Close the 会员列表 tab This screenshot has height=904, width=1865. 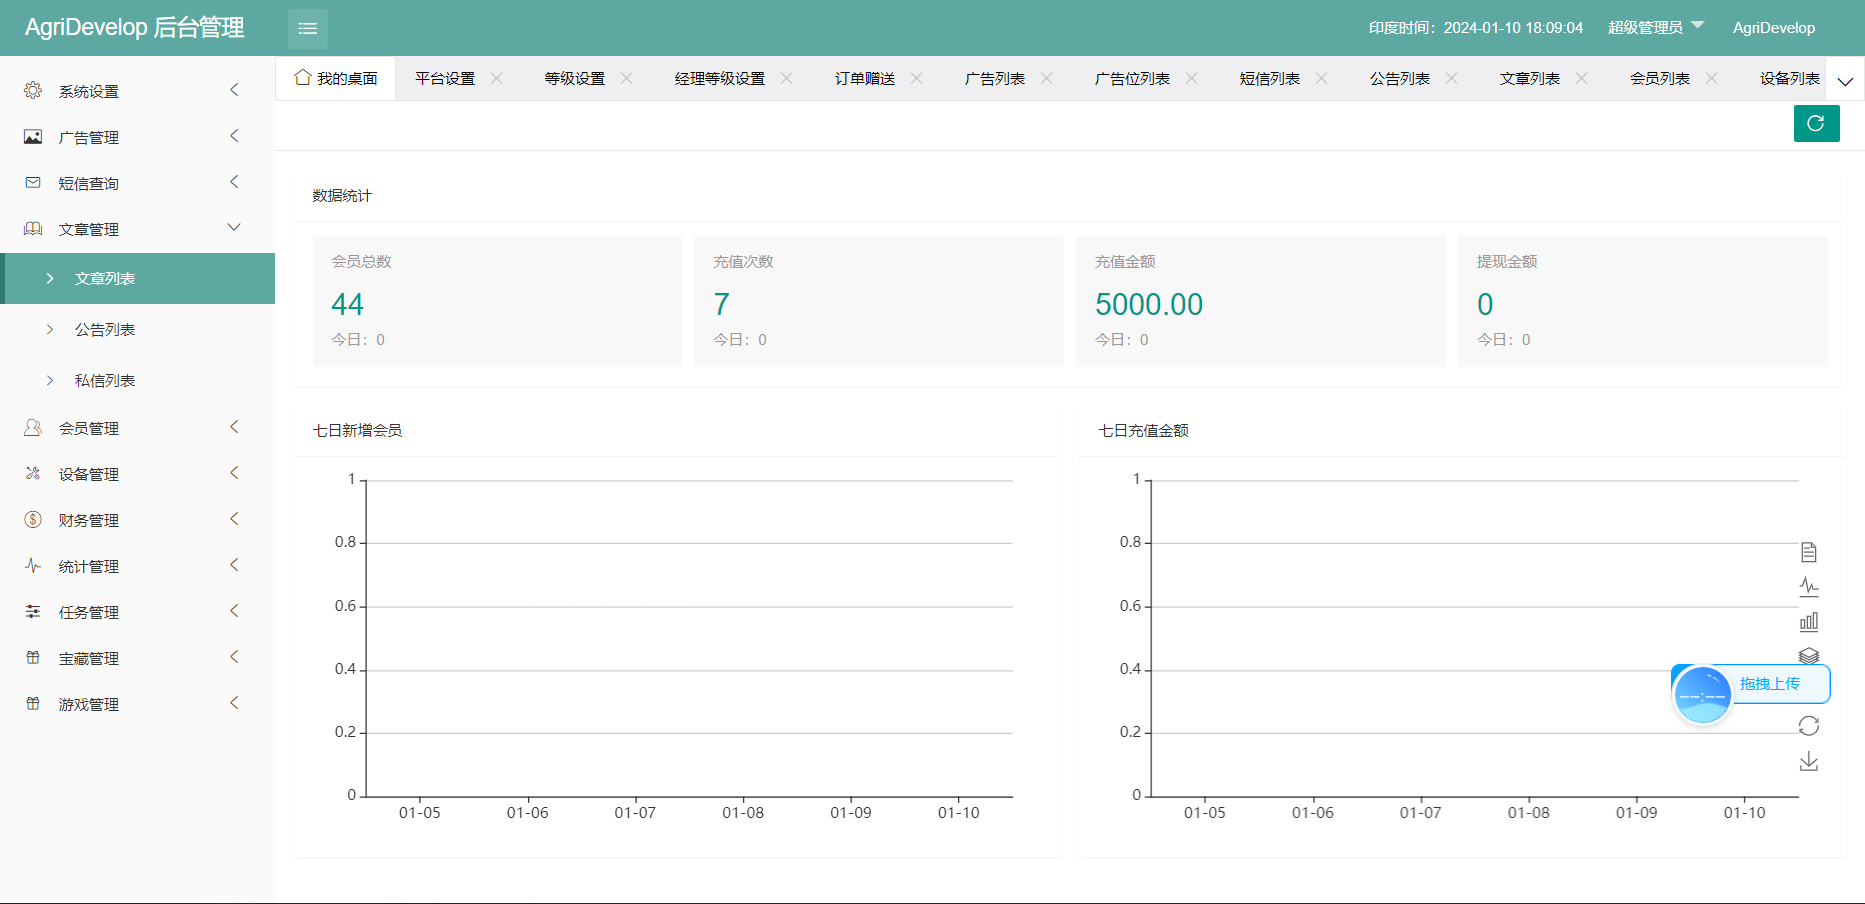coord(1712,78)
